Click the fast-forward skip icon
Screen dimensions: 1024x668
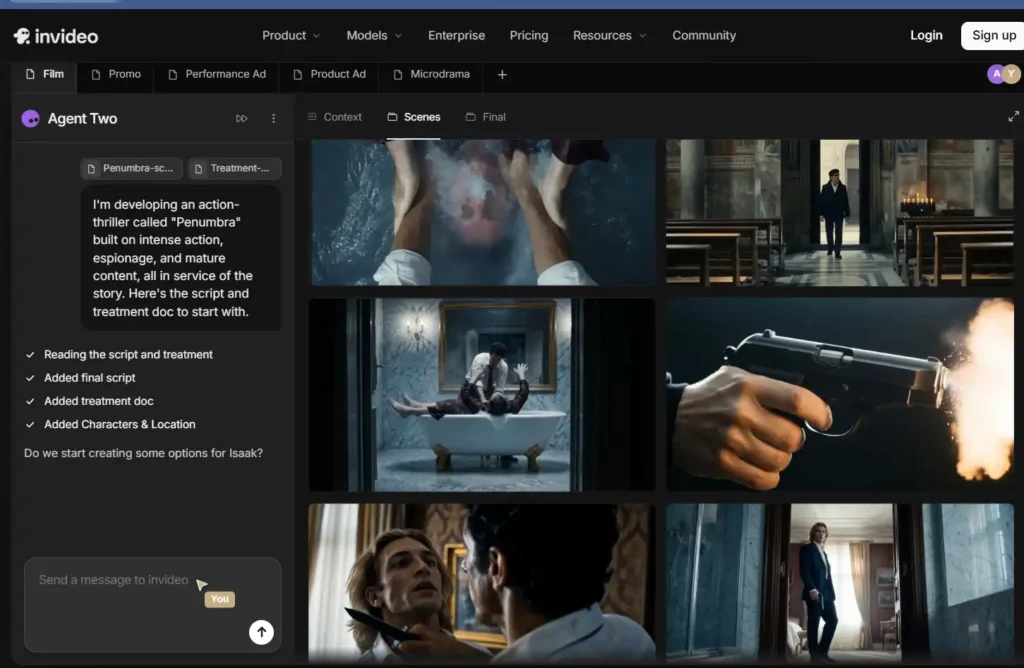click(242, 118)
